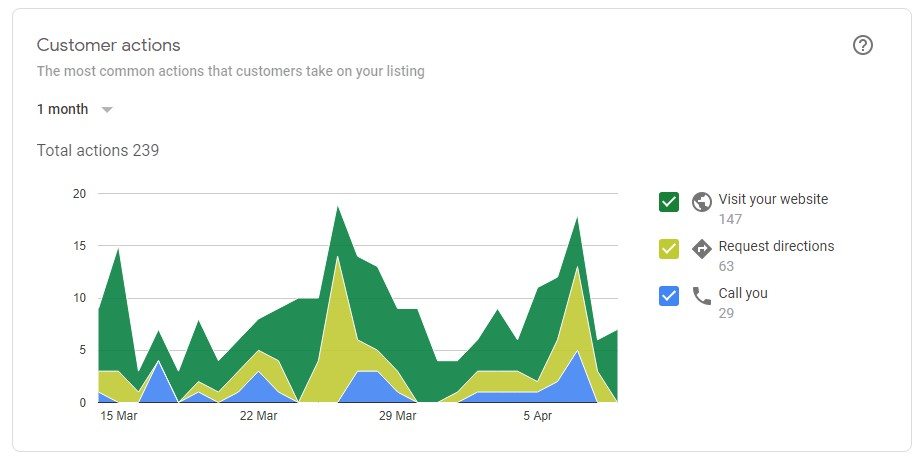
Task: Open the 1 month period dropdown
Action: 63,109
